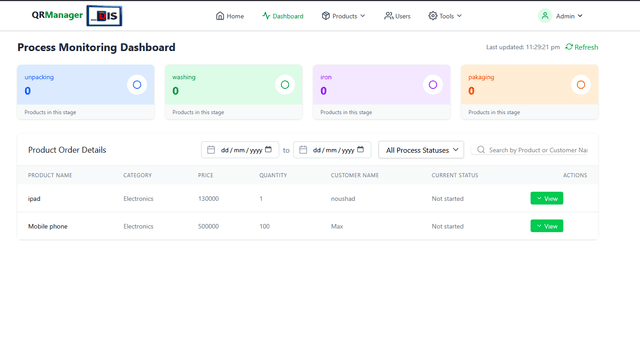The height and width of the screenshot is (364, 640).
Task: Click the orange circle icon in pakaging card
Action: 581,84
